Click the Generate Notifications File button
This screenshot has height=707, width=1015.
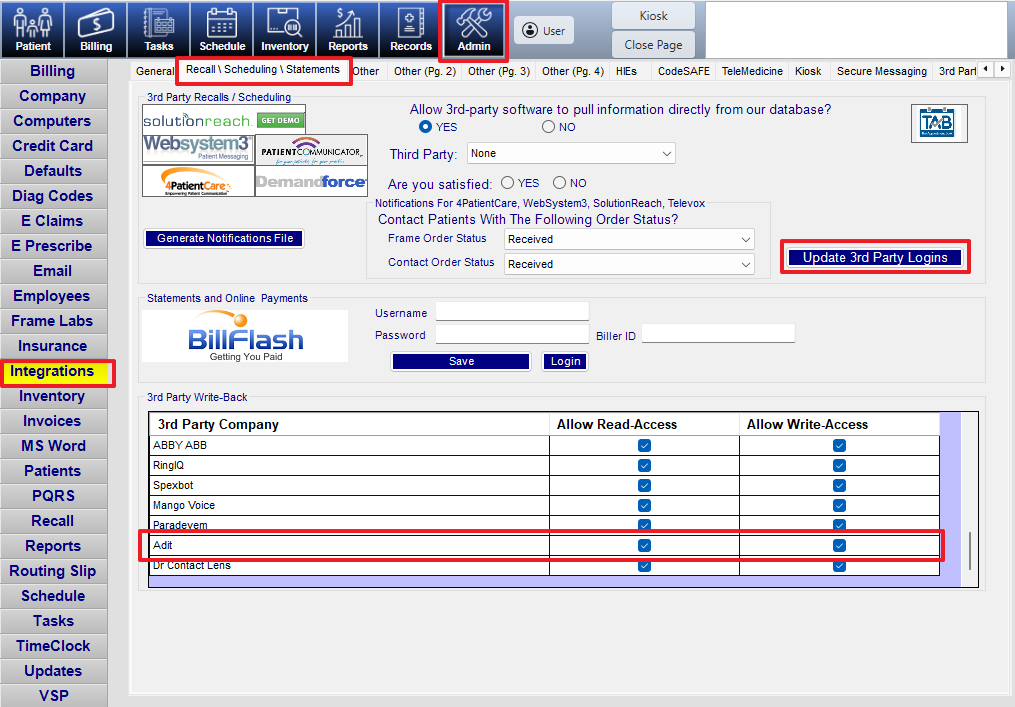(225, 239)
